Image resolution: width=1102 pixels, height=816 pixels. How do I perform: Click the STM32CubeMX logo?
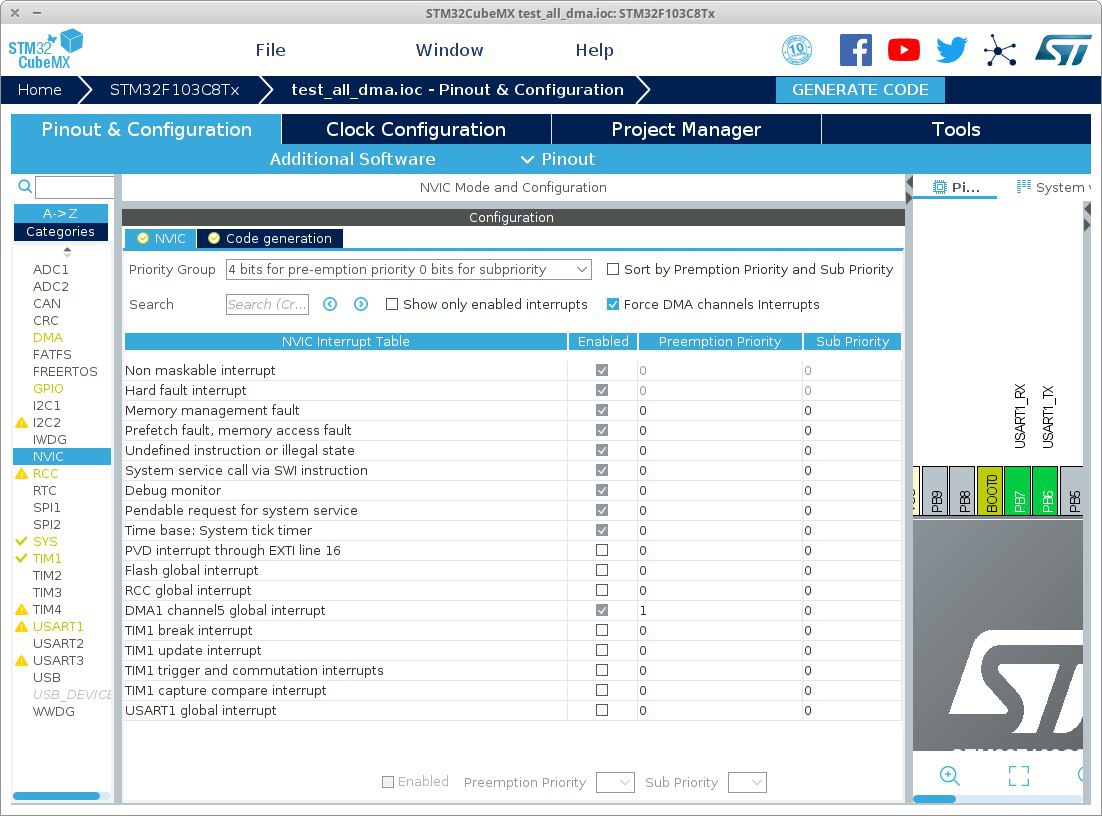tap(45, 49)
